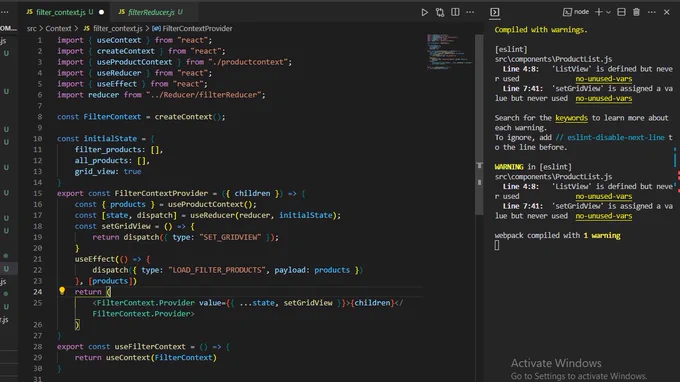Select the Context breadcrumb
The width and height of the screenshot is (680, 382).
(58, 29)
